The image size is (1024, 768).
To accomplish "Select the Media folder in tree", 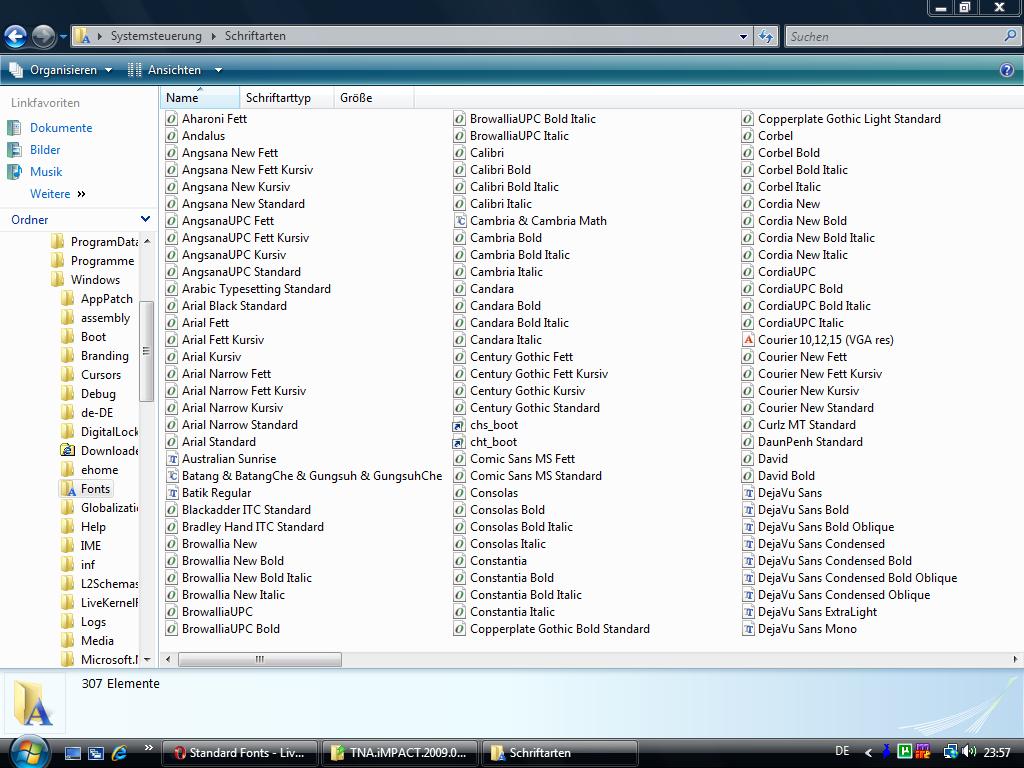I will point(97,641).
